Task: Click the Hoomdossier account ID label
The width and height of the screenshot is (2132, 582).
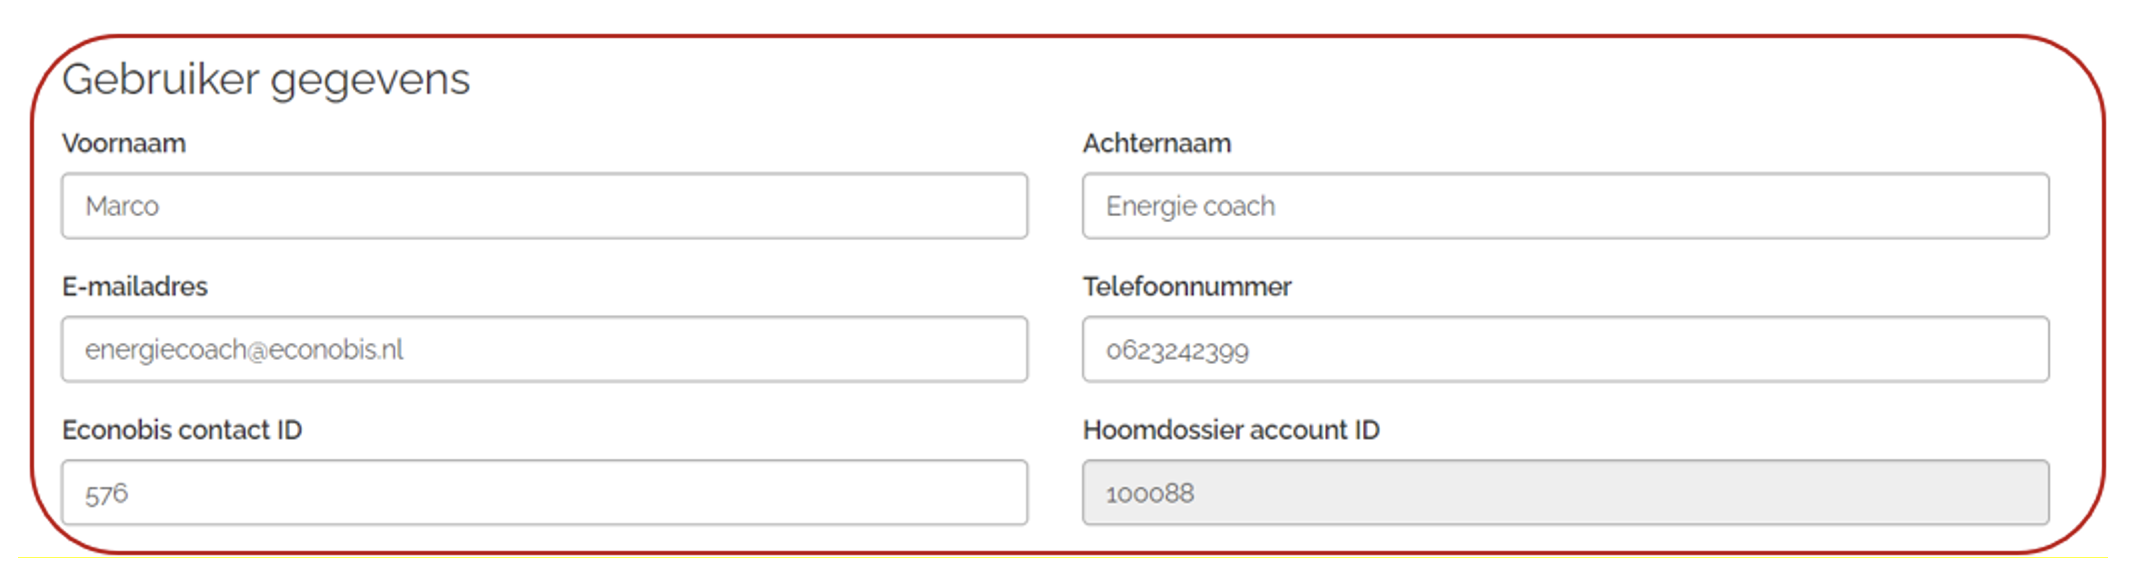Action: [1231, 430]
